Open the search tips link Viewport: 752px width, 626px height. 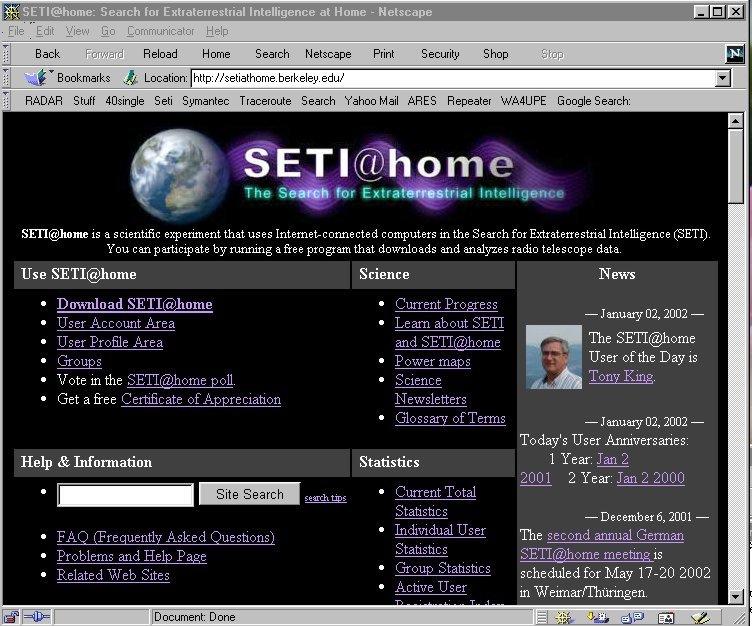pyautogui.click(x=325, y=497)
